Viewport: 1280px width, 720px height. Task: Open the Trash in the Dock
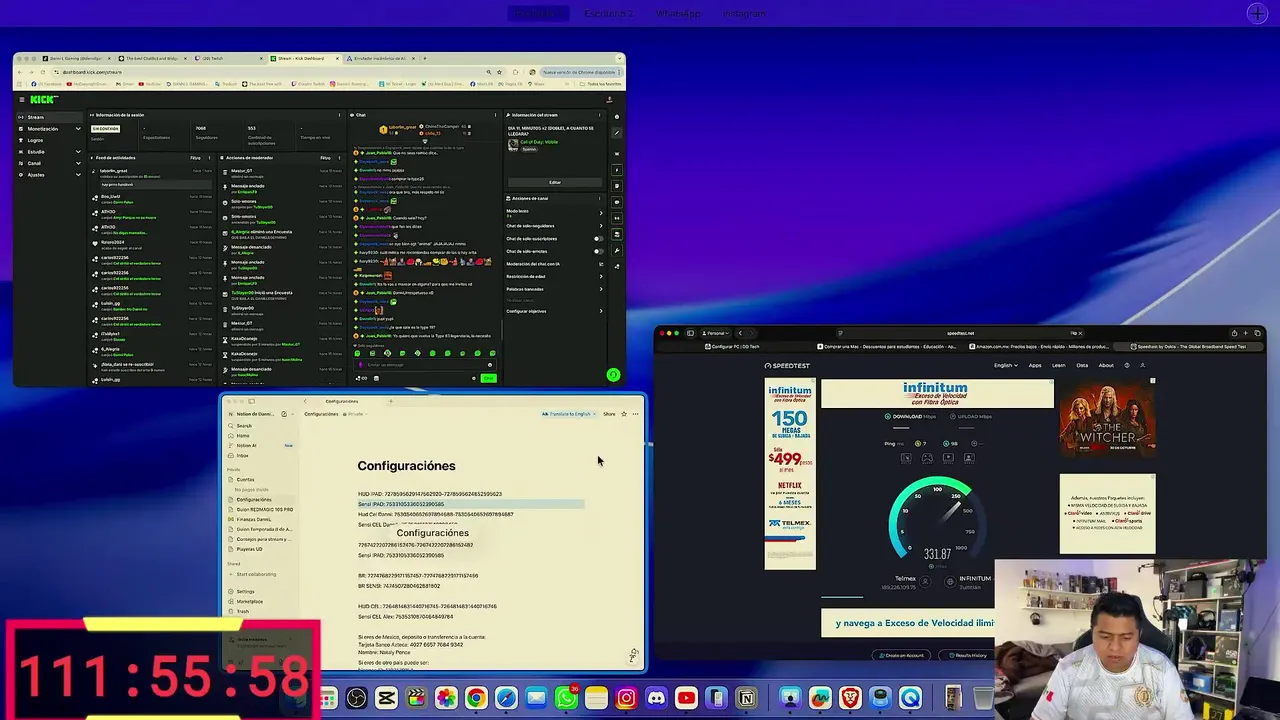(984, 697)
